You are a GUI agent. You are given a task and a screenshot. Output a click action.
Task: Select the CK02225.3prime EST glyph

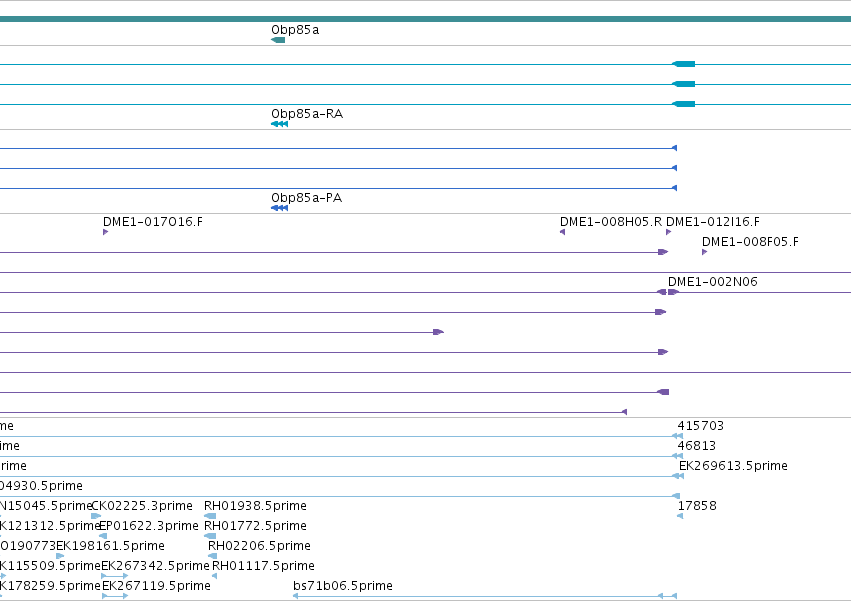[96, 516]
